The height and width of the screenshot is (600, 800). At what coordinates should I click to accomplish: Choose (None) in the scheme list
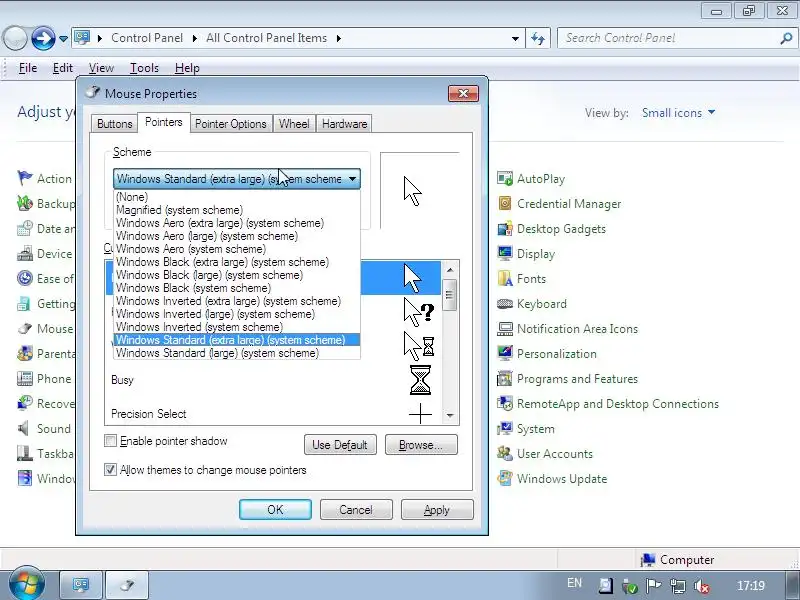[x=237, y=197]
